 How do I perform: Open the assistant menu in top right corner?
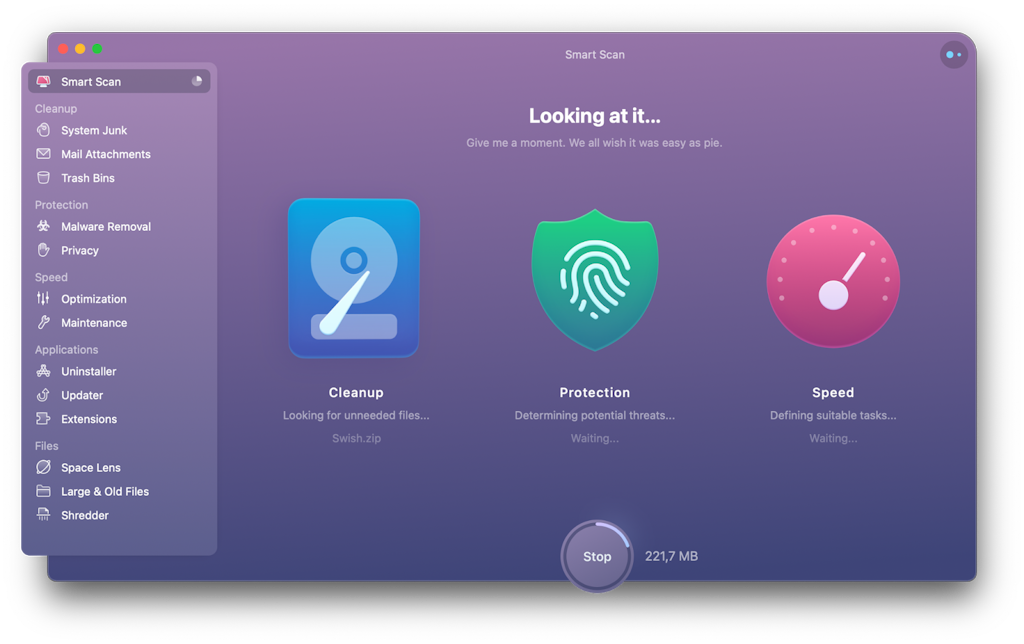click(953, 54)
